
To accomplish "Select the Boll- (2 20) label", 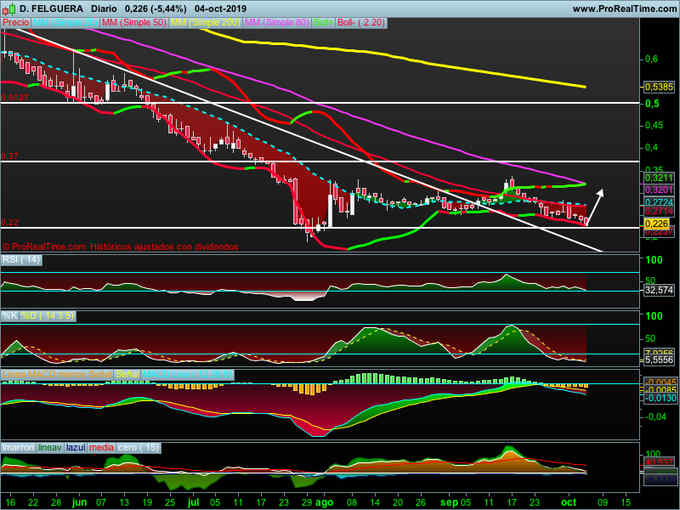I will tap(361, 22).
